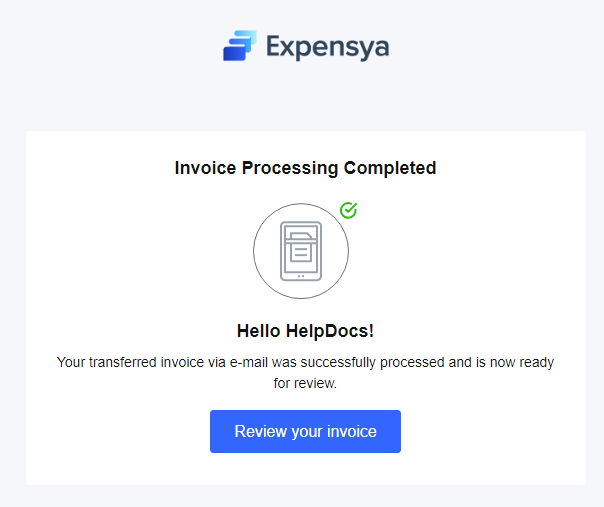Viewport: 604px width, 507px height.
Task: Click the 'for review.' text line
Action: [x=305, y=382]
